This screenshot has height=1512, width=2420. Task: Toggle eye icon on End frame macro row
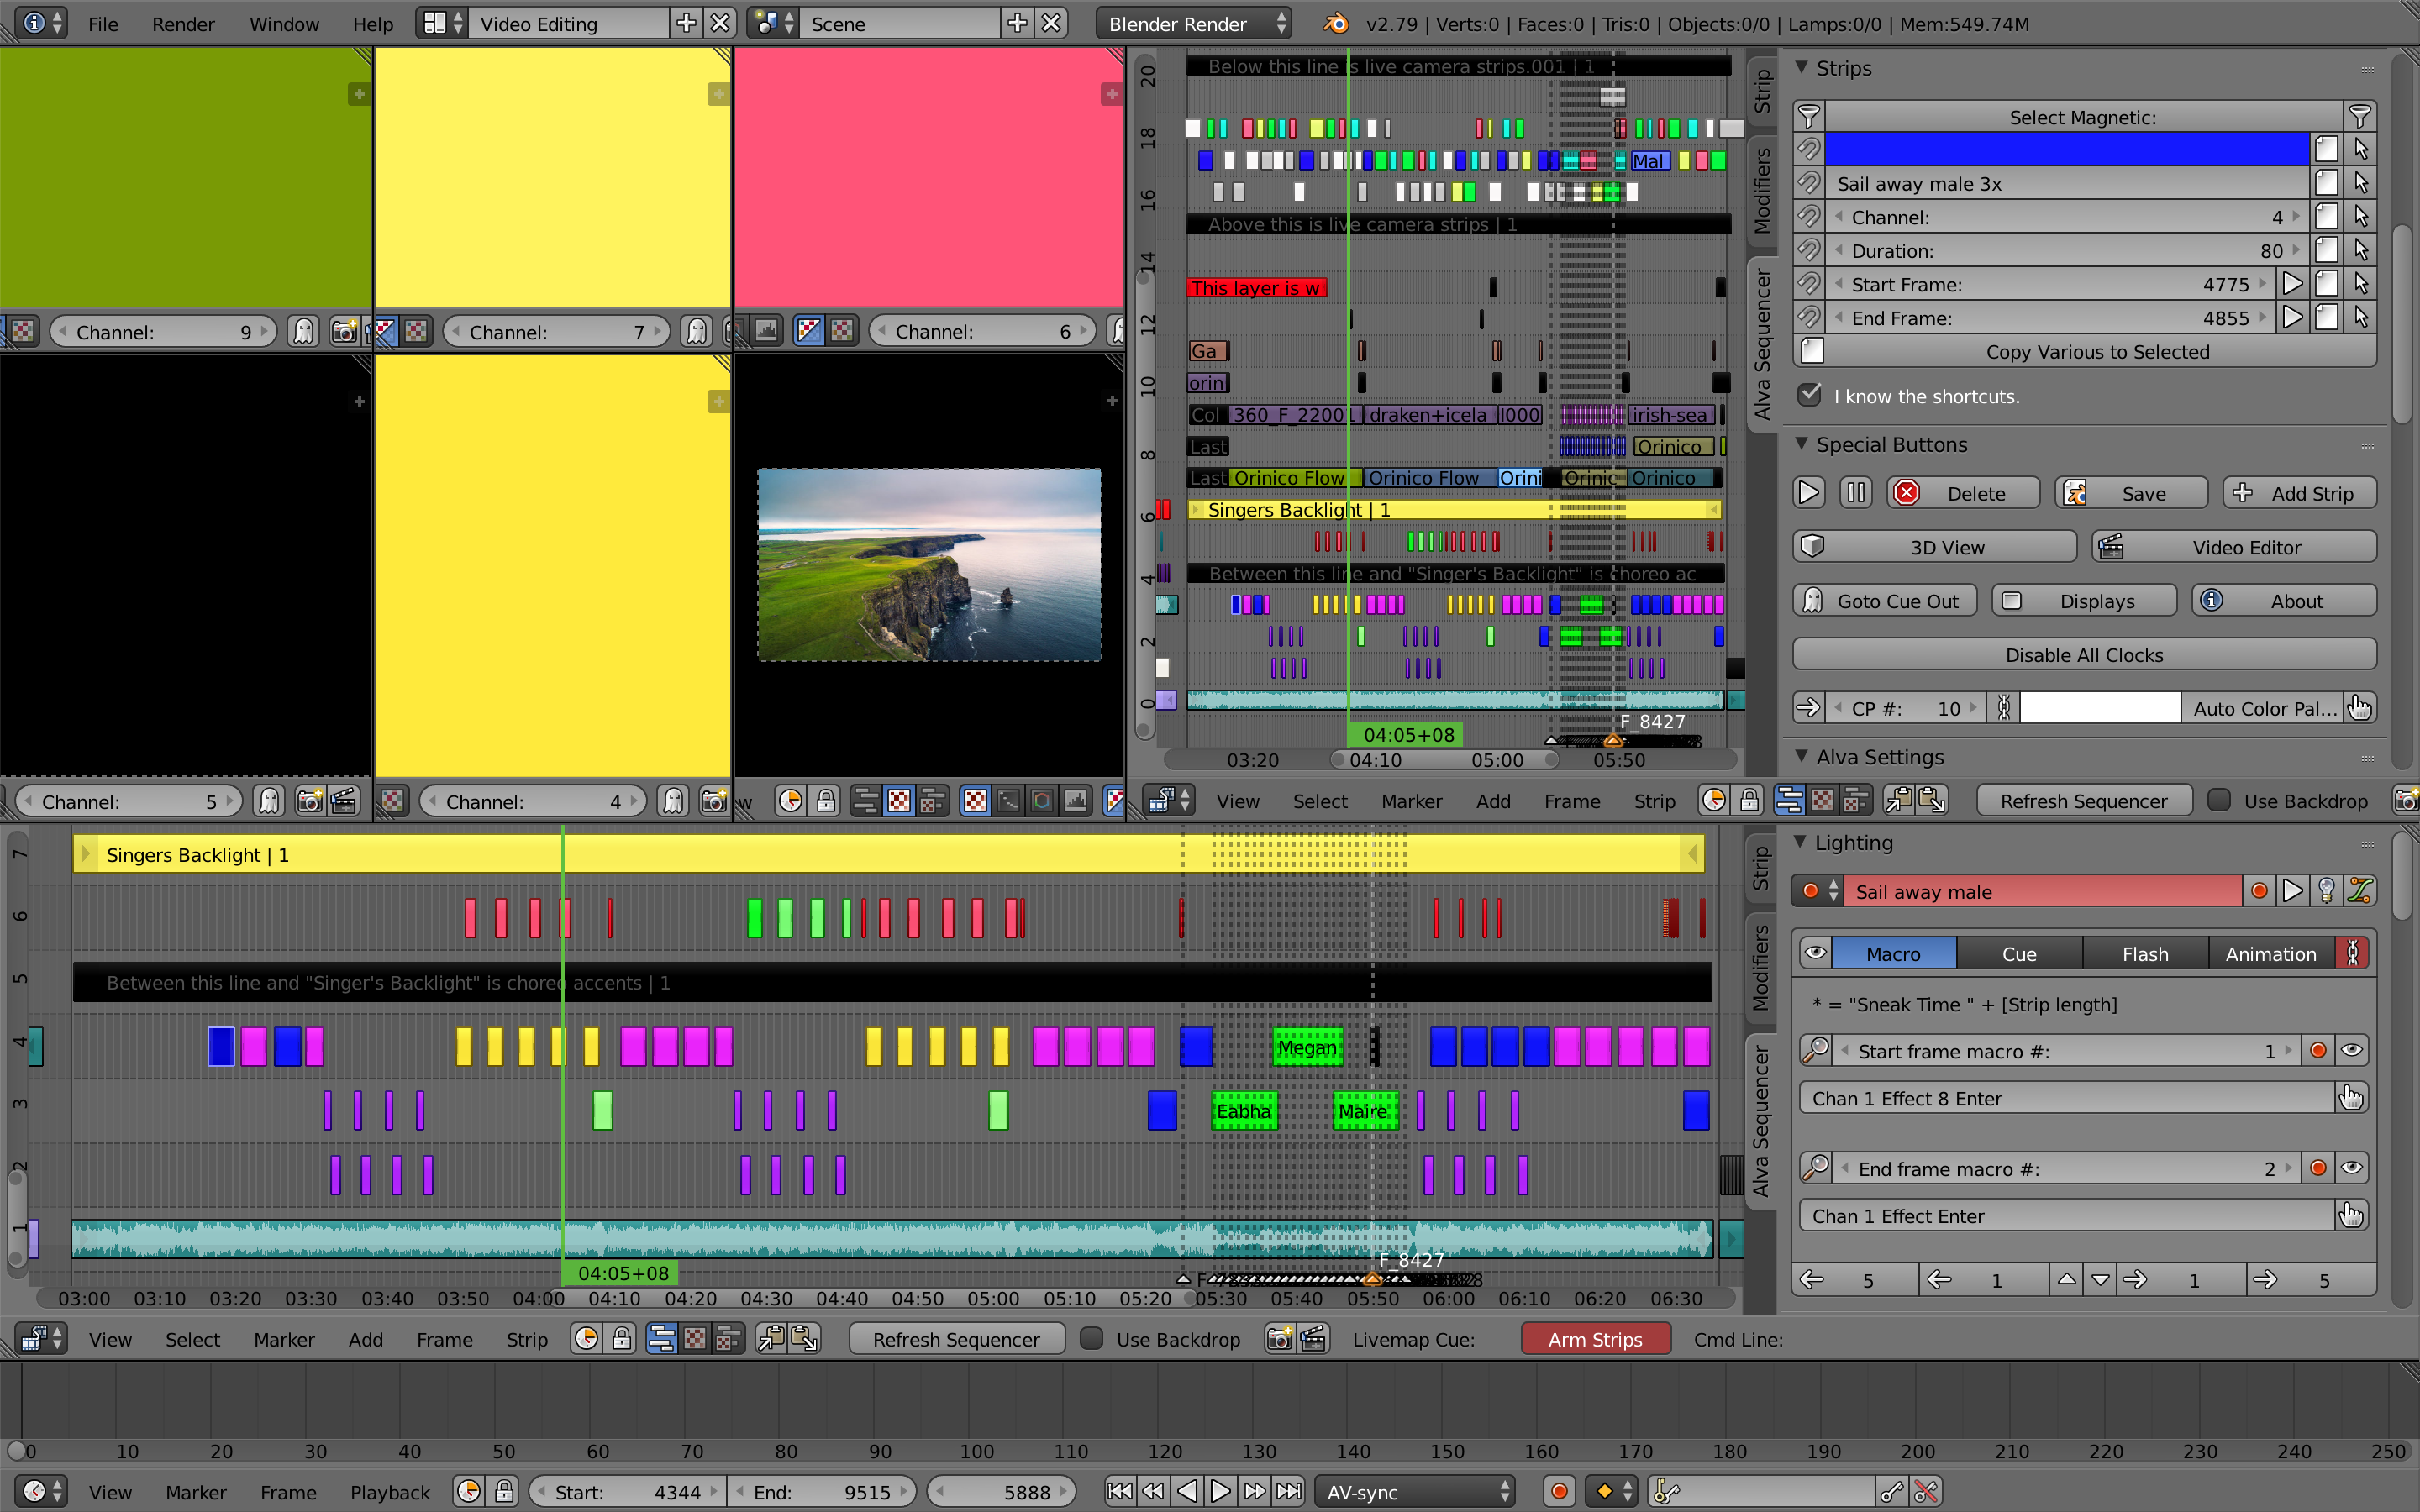click(2352, 1168)
